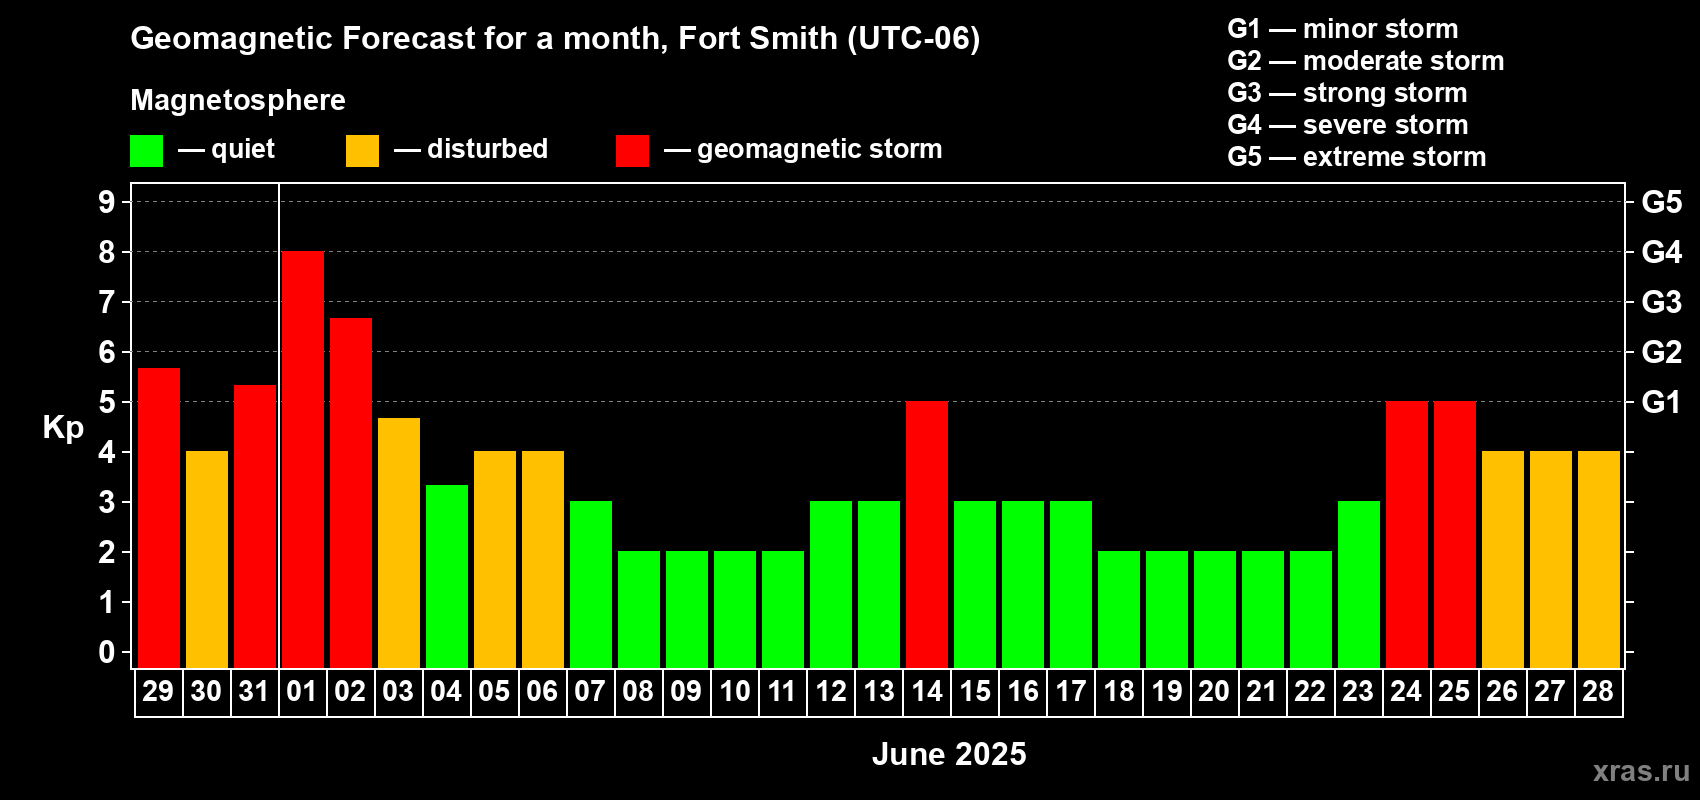1700x800 pixels.
Task: Click the 'quiet' legend label
Action: 243,150
